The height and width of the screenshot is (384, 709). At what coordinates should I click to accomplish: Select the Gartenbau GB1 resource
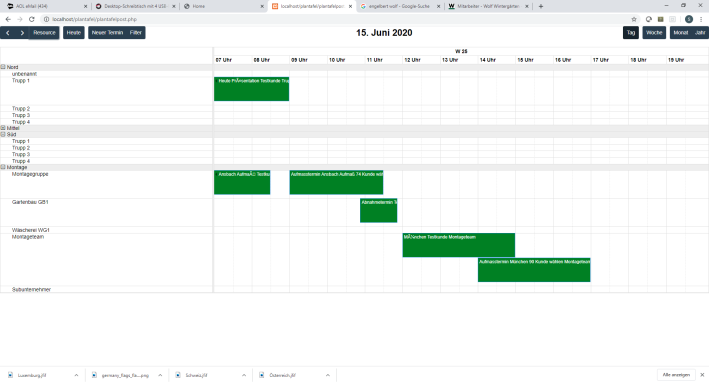point(30,202)
